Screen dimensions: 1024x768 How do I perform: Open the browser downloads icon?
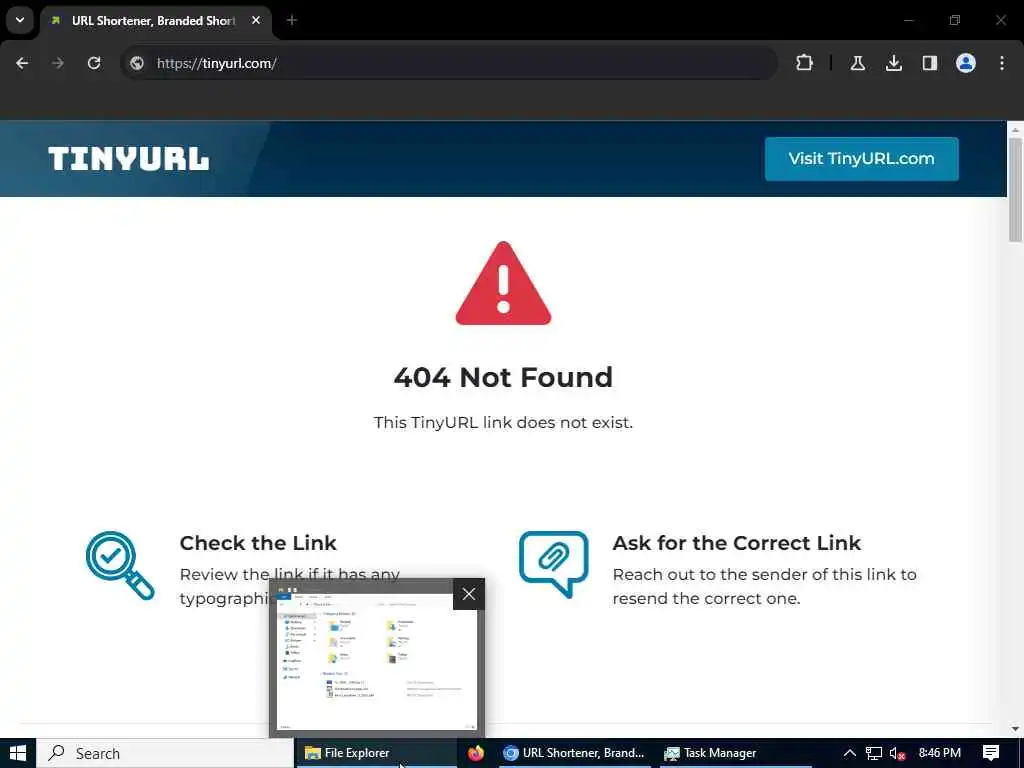coord(894,63)
